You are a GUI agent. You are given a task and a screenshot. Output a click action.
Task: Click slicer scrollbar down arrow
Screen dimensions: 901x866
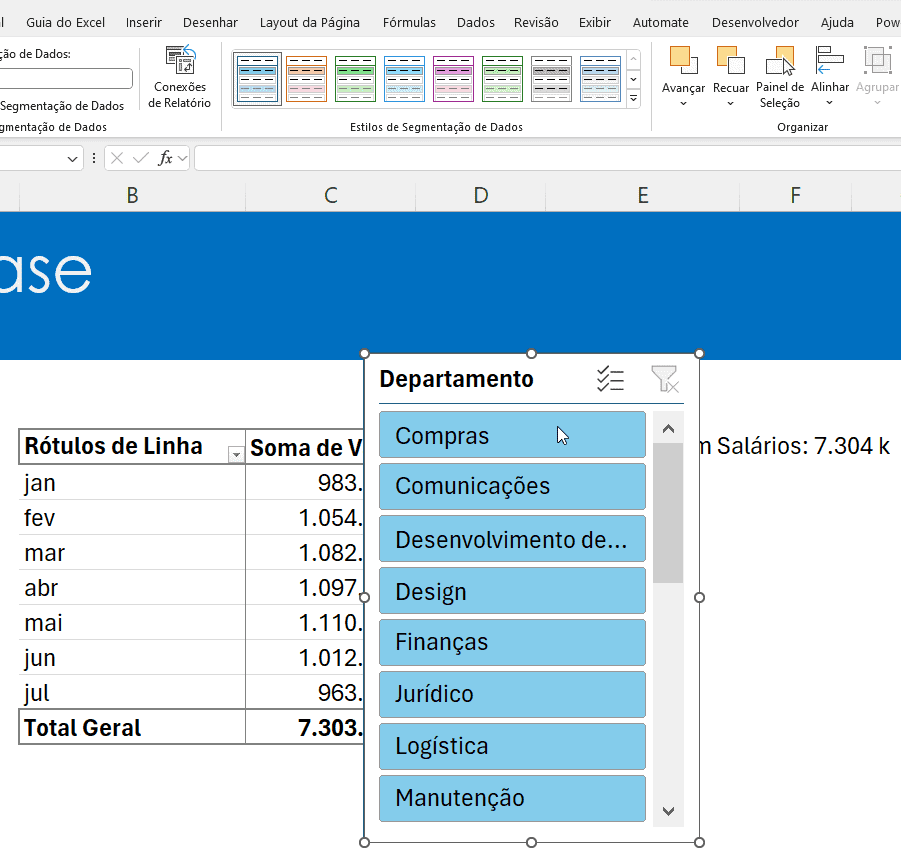pyautogui.click(x=668, y=811)
